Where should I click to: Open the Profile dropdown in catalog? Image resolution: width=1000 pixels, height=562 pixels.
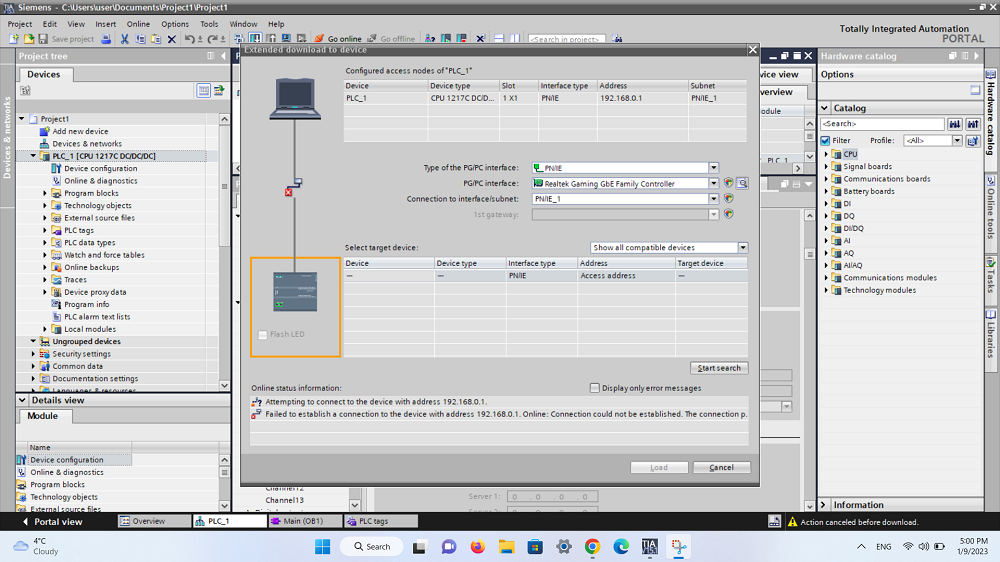[957, 140]
